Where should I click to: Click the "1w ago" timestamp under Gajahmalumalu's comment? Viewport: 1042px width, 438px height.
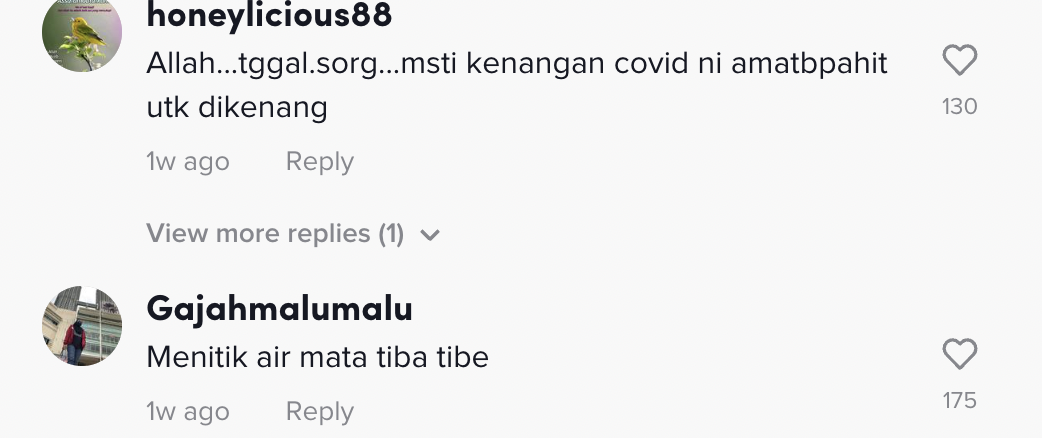tap(188, 411)
